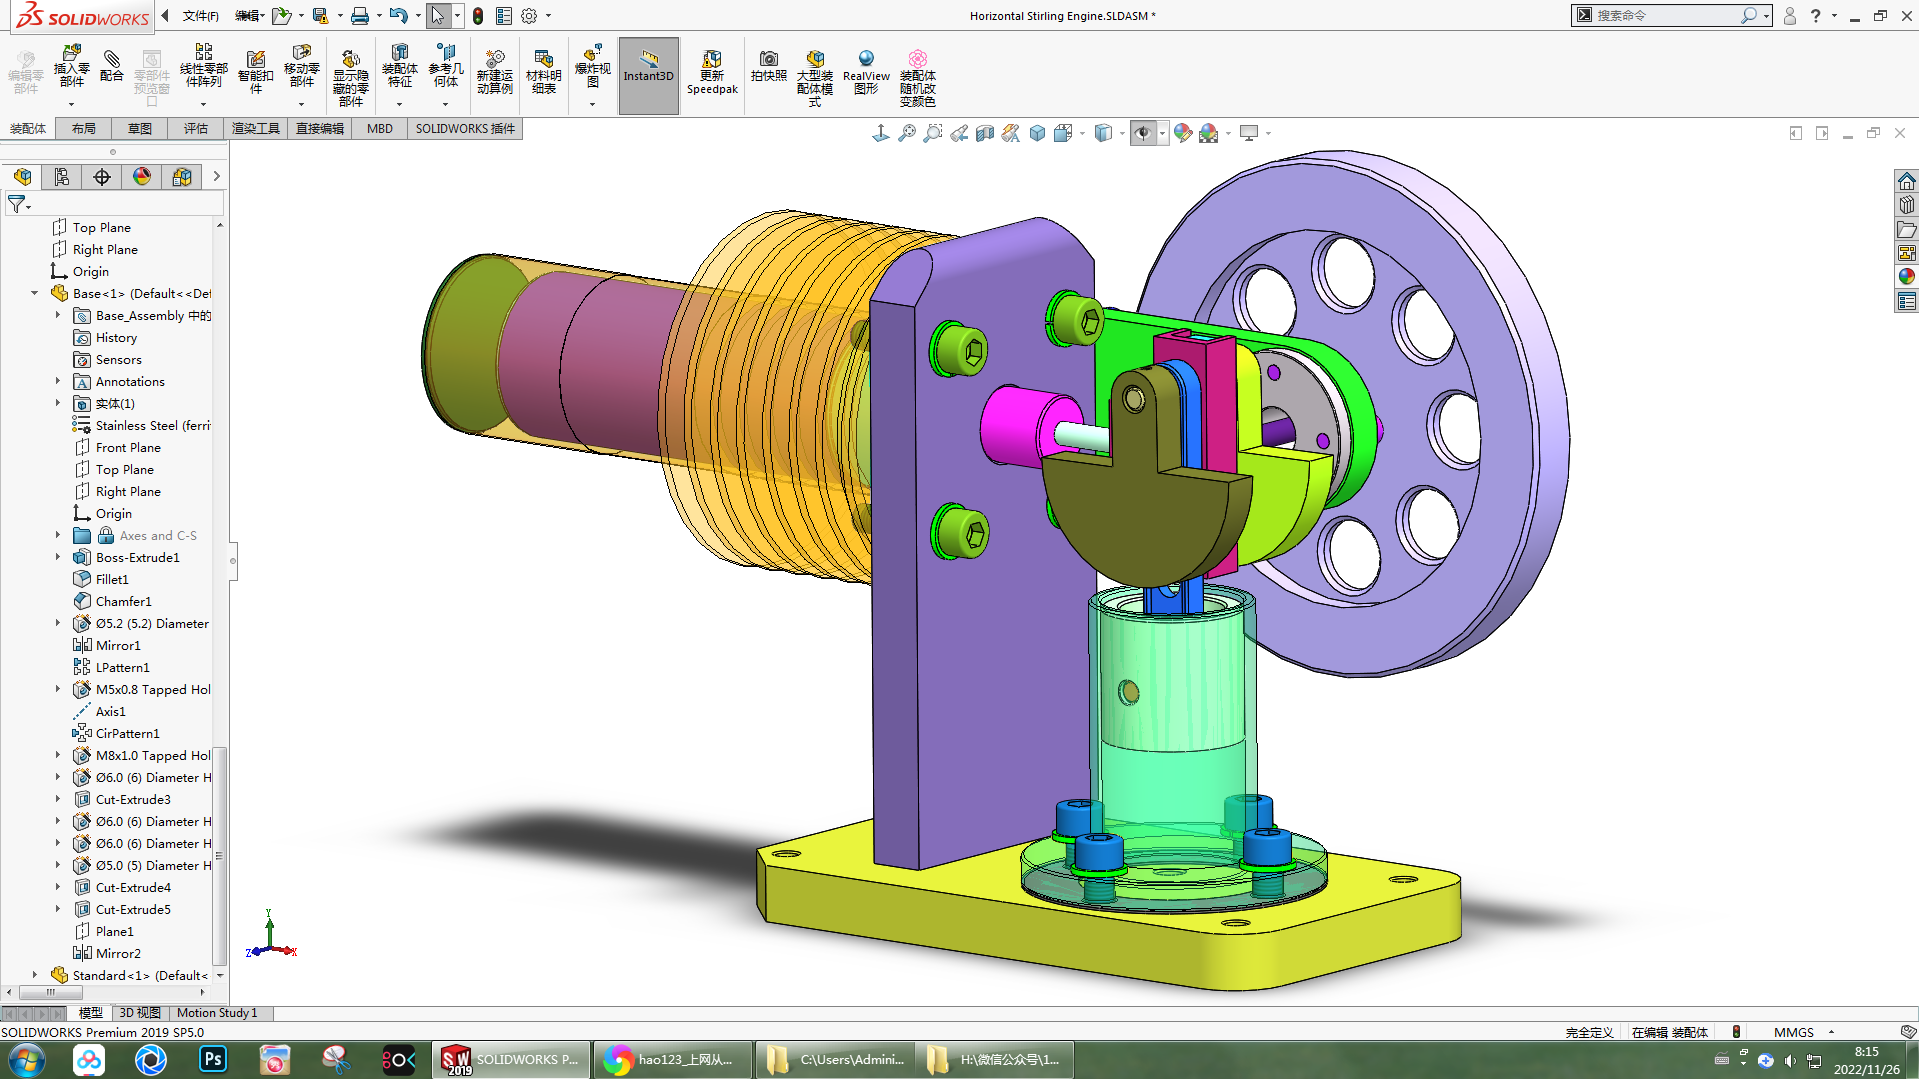Open Photoshop from the taskbar

click(213, 1060)
